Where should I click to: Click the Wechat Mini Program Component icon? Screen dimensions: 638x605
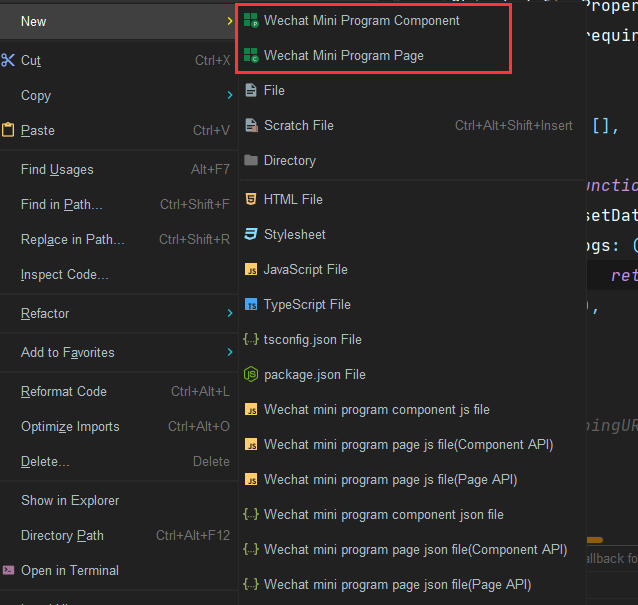coord(251,20)
